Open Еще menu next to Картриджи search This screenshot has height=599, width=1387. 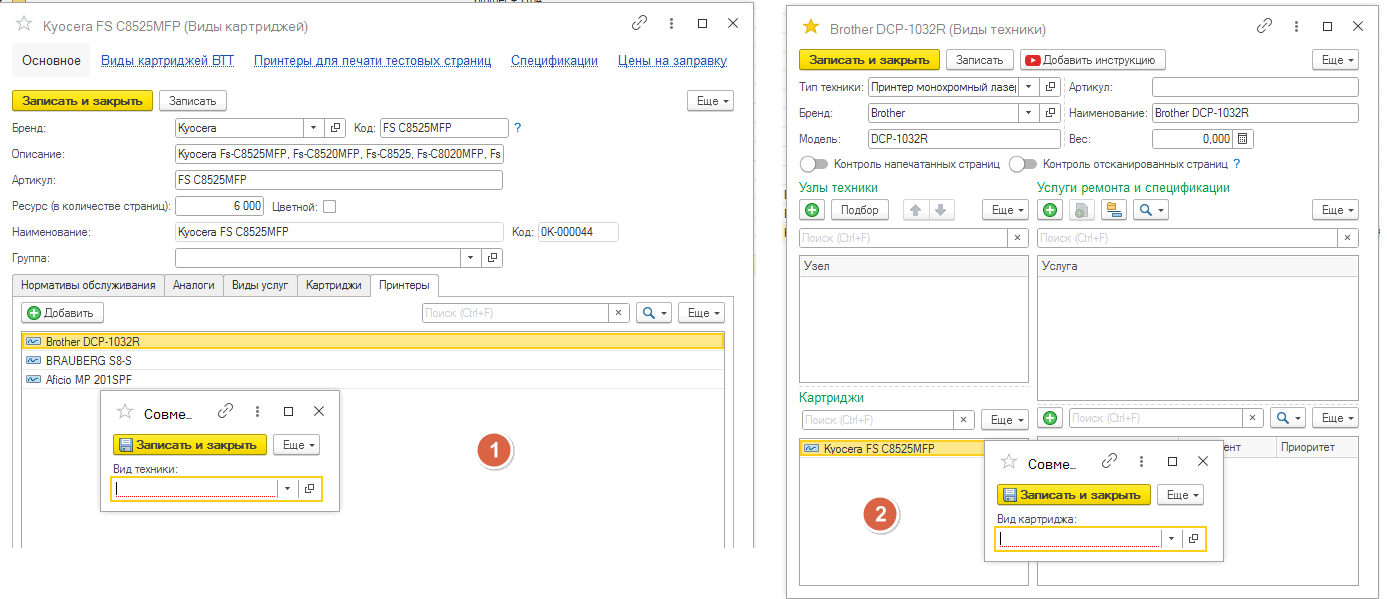pyautogui.click(x=1005, y=420)
